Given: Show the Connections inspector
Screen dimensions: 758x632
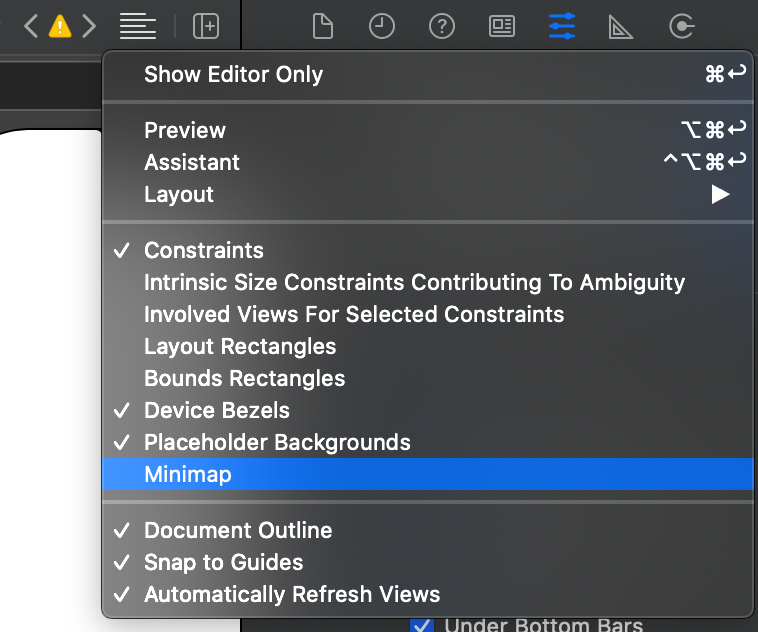Looking at the screenshot, I should [x=682, y=26].
